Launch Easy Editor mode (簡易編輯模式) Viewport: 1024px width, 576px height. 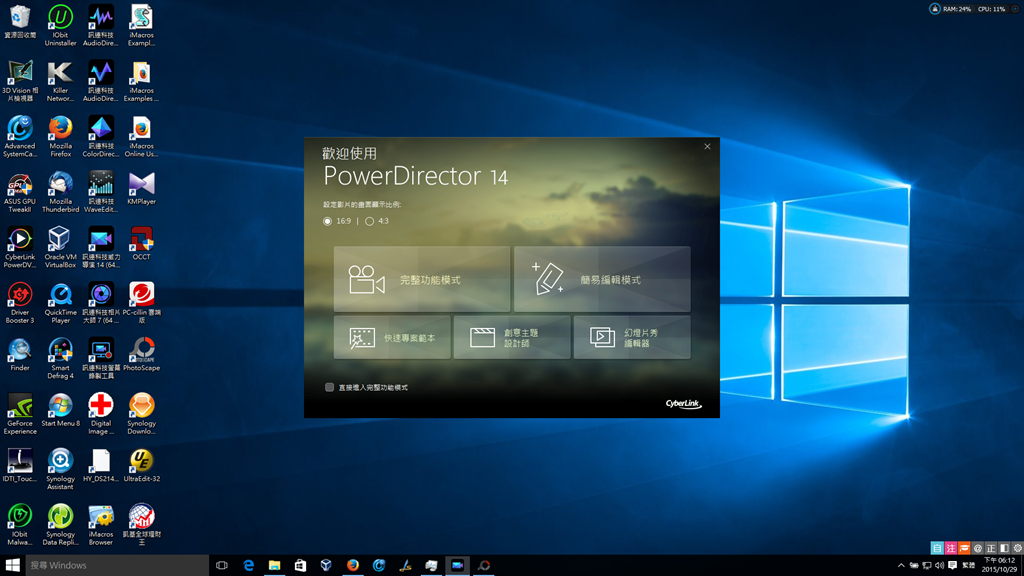point(602,280)
